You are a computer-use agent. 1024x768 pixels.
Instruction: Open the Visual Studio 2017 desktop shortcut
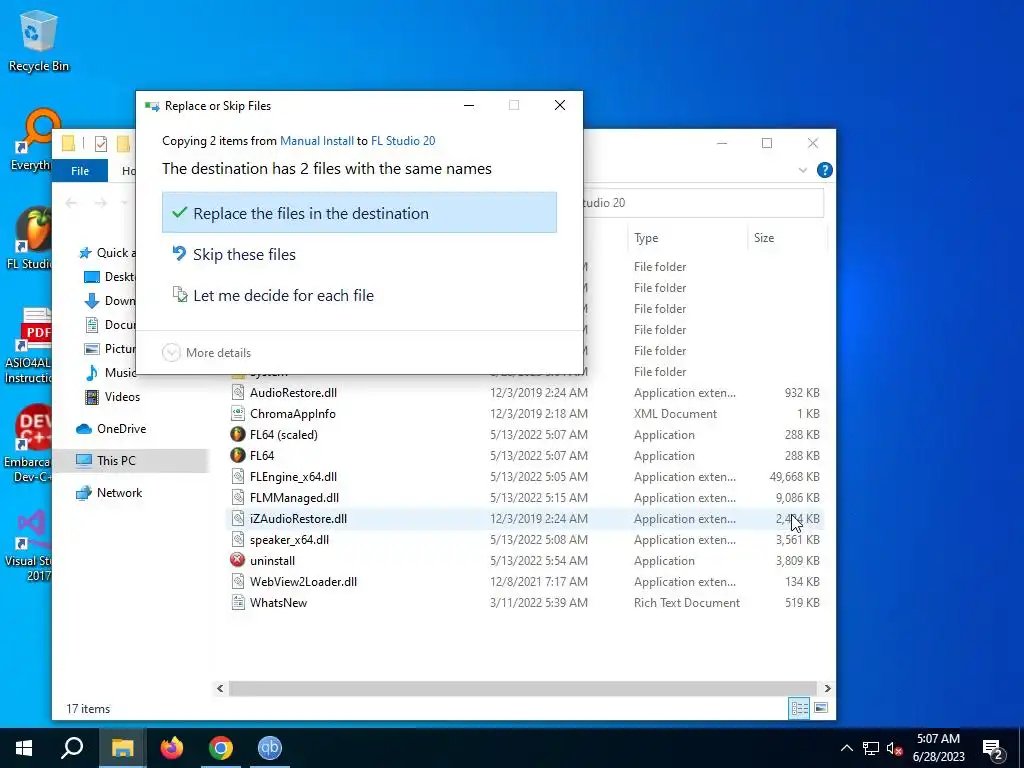point(29,545)
